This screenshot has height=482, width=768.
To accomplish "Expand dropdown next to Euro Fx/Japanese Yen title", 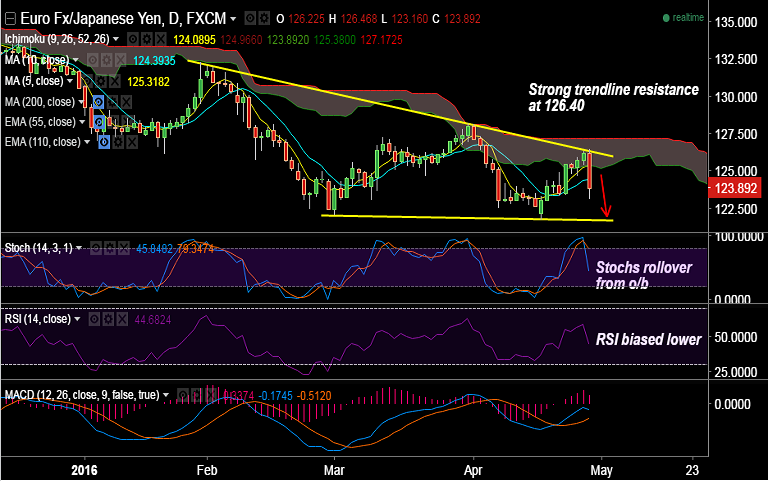I will pyautogui.click(x=234, y=19).
